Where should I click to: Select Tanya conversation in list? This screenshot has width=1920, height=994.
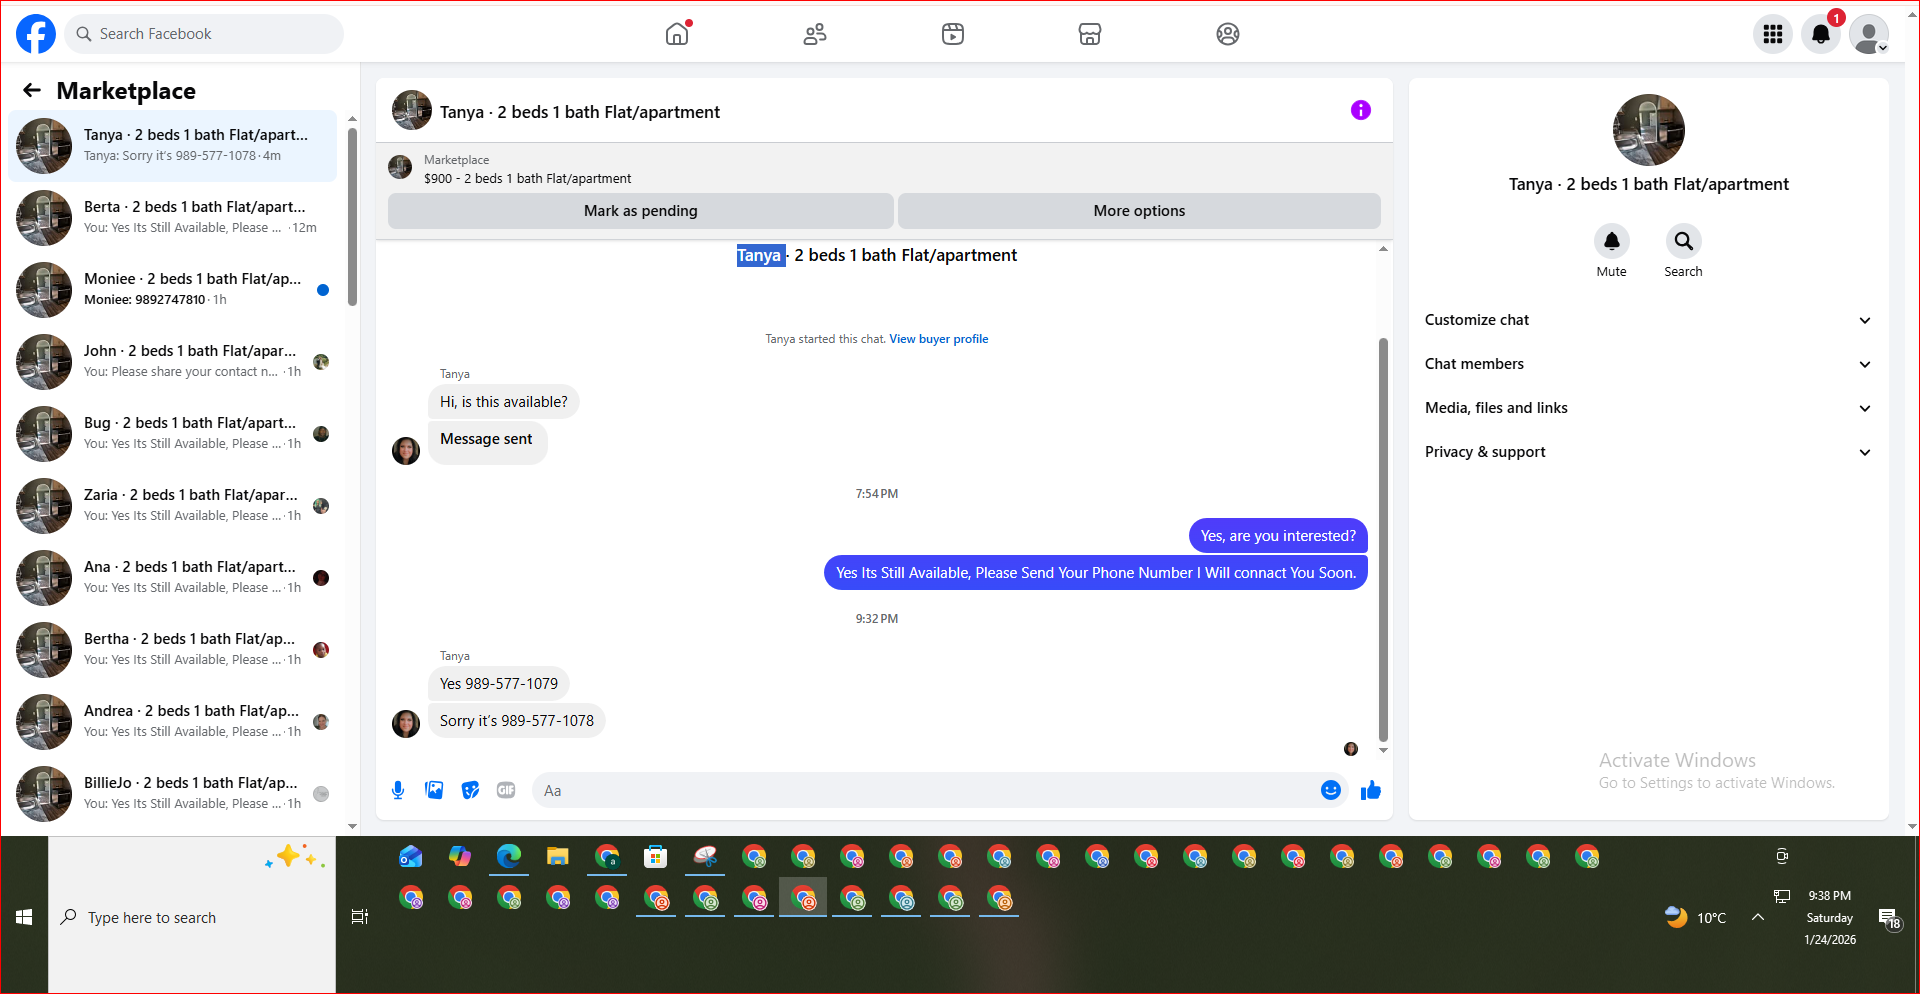(x=173, y=145)
